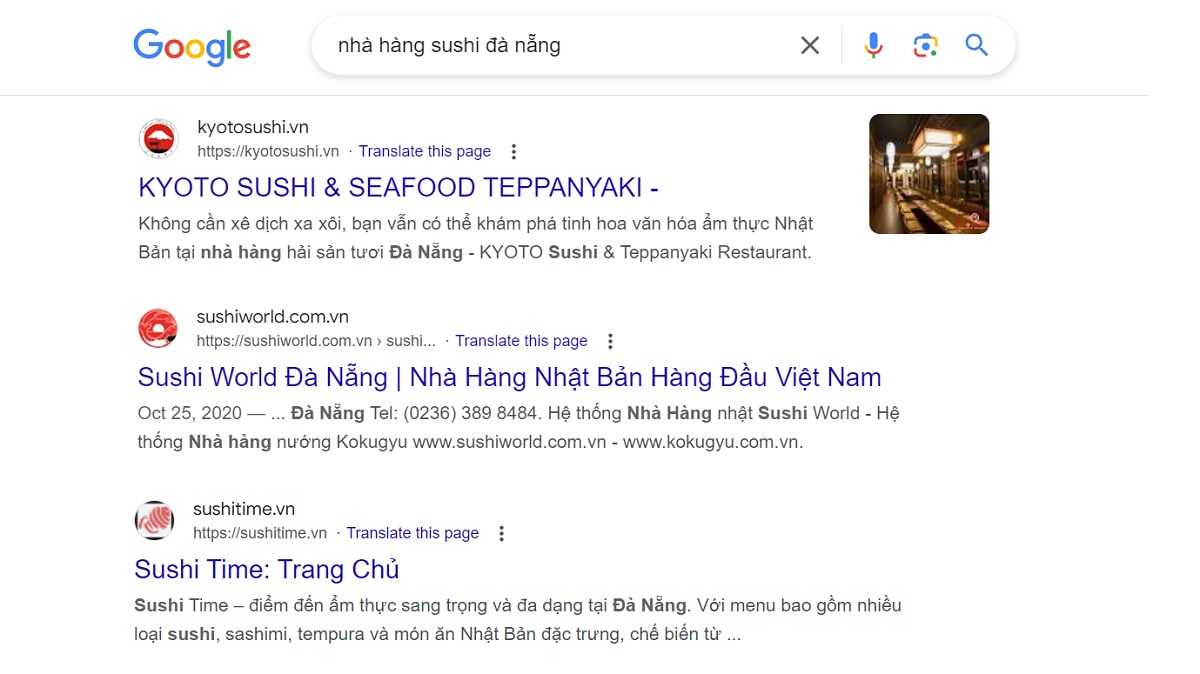1200x674 pixels.
Task: Click the kyotosushi.vn site name
Action: click(x=253, y=127)
